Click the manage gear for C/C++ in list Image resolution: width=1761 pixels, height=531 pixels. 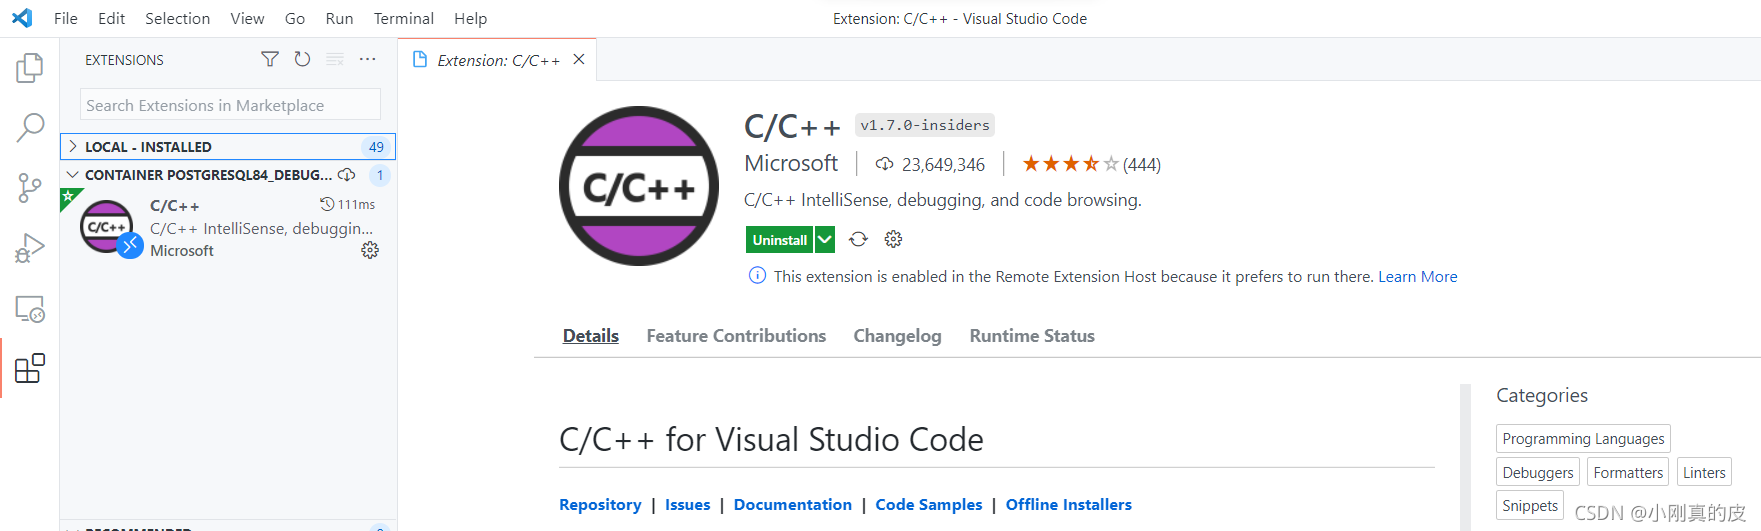point(370,250)
